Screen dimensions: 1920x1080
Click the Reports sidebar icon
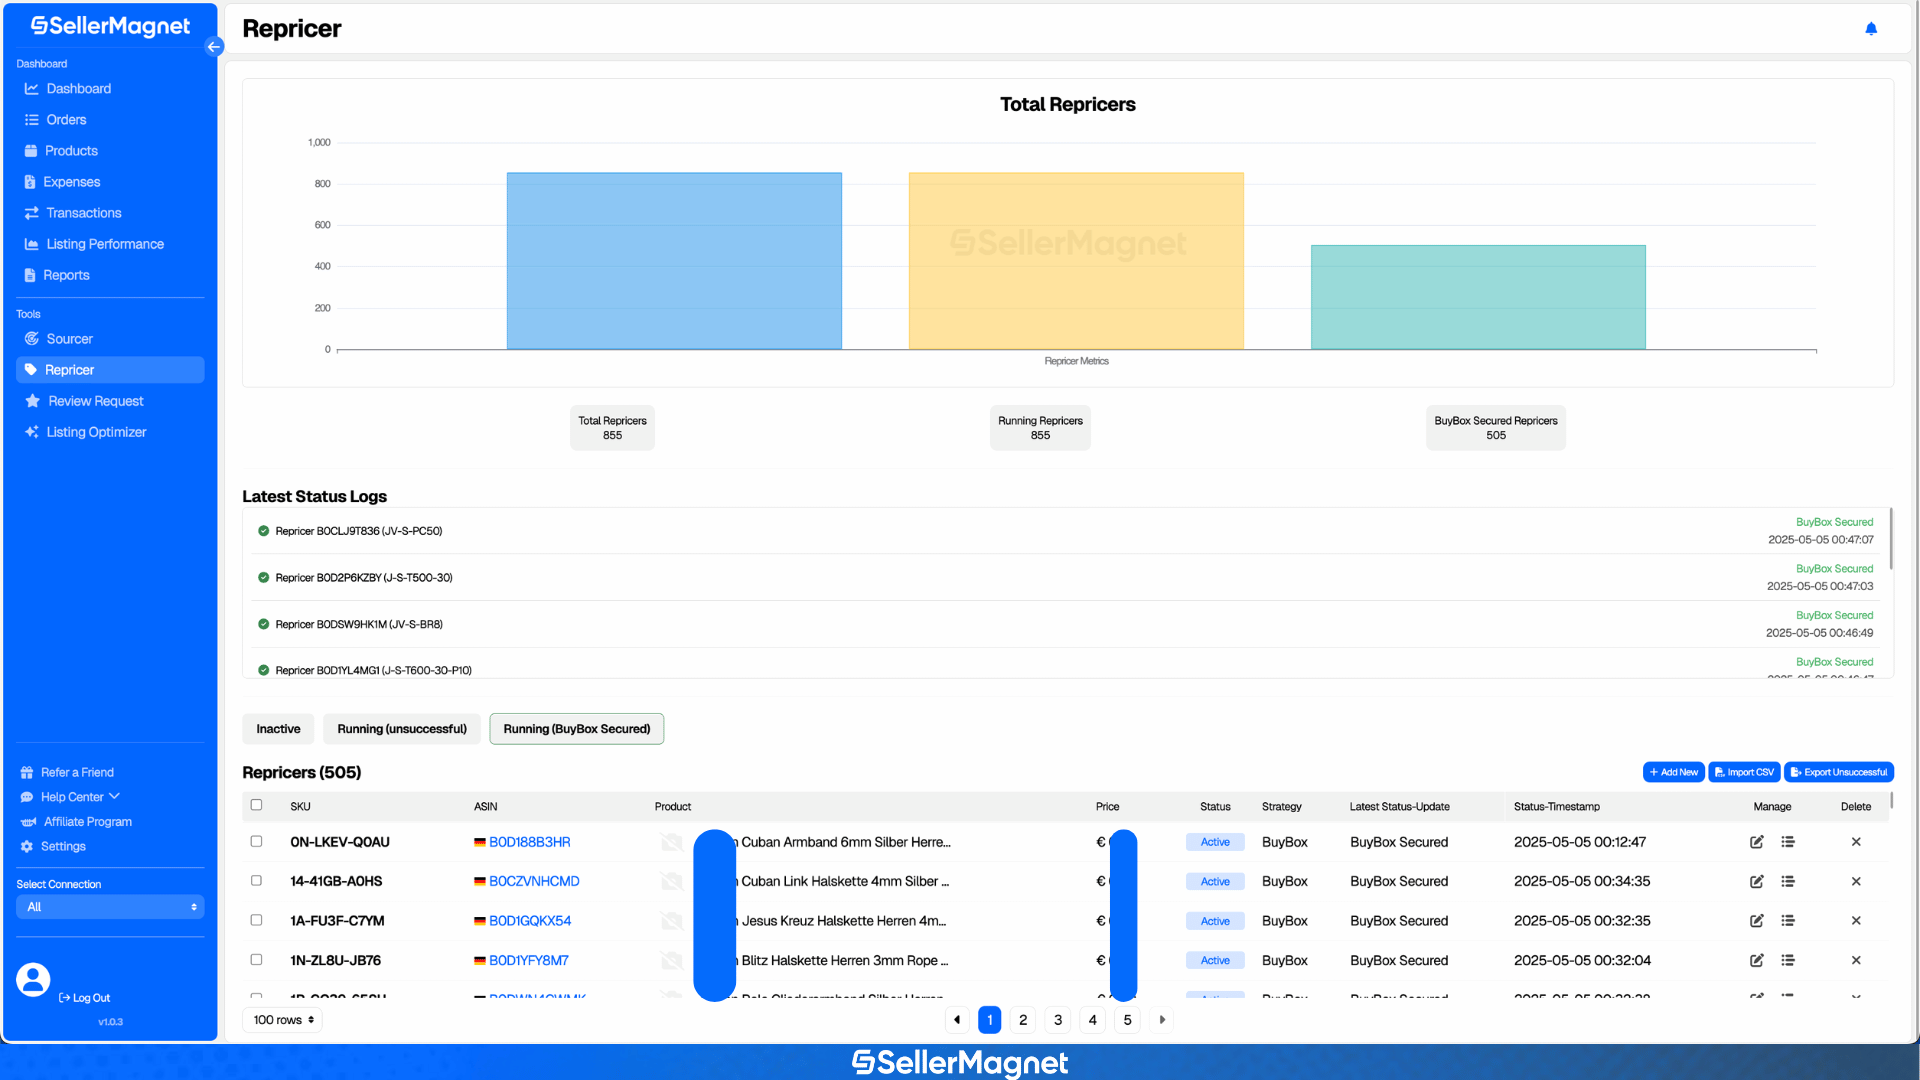[x=30, y=275]
